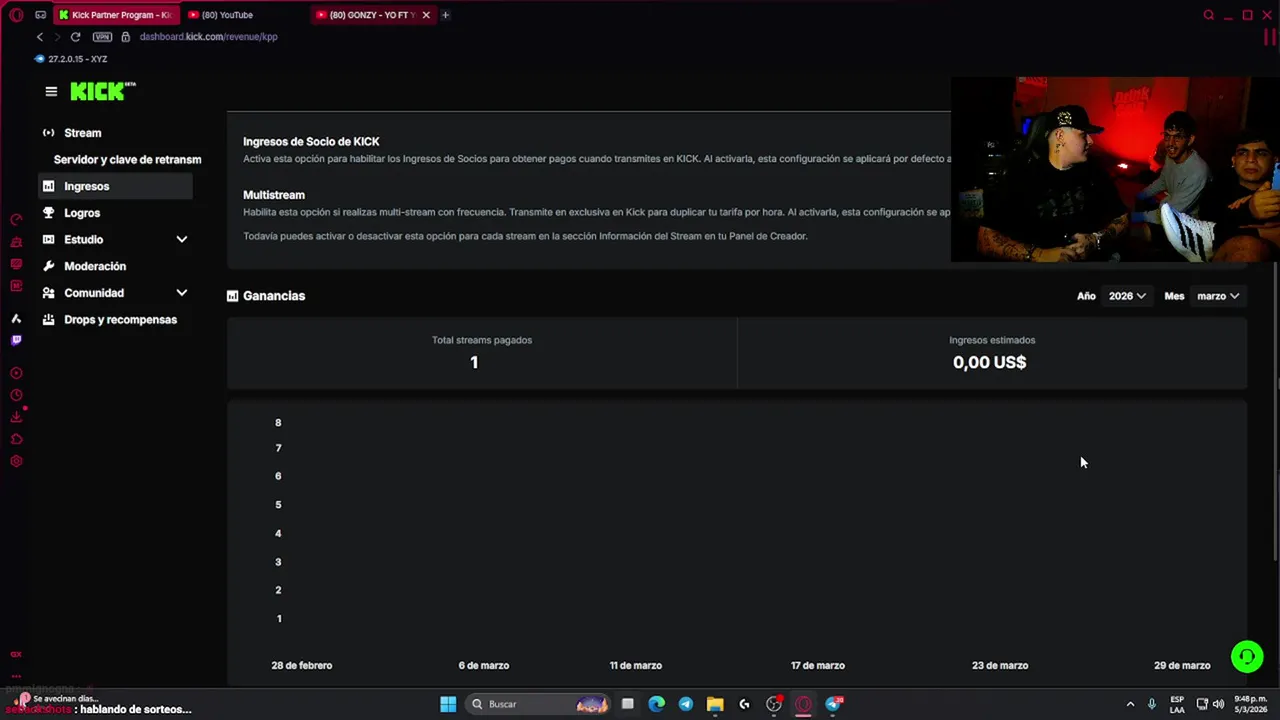
Task: Click the site padlock security icon
Action: [x=125, y=37]
